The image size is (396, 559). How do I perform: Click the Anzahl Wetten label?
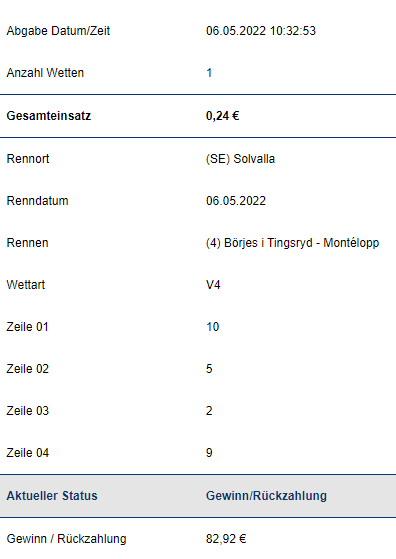coord(45,73)
